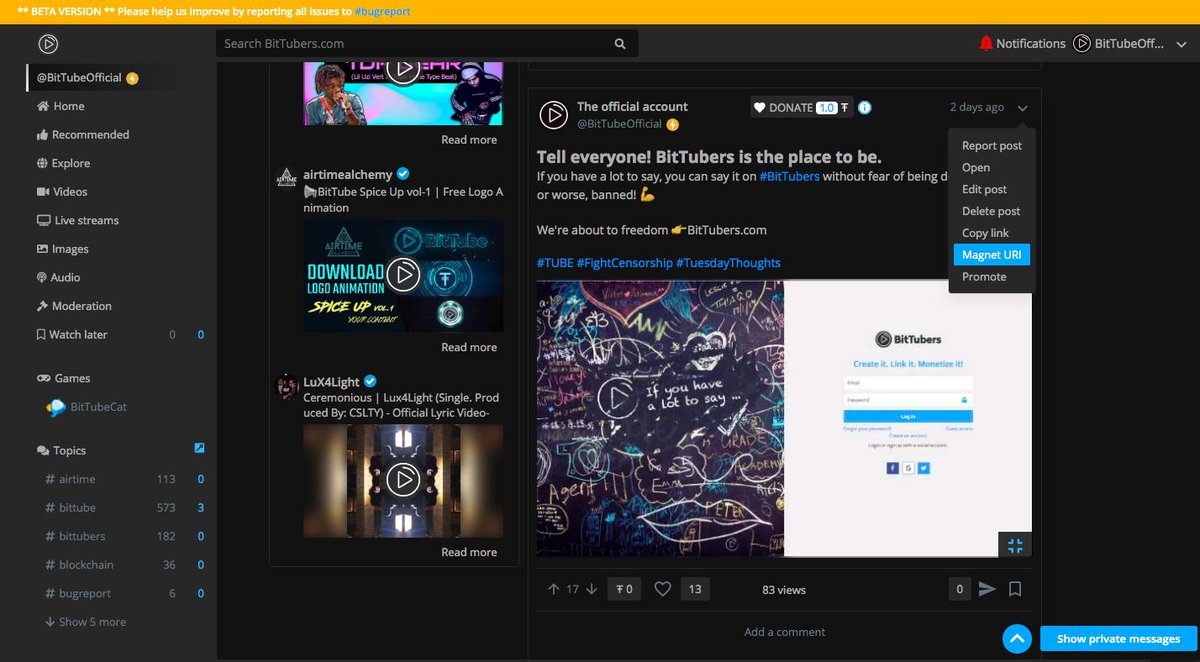Screen dimensions: 1200x662
Task: Play the Ceremonious lyric video
Action: tap(403, 480)
